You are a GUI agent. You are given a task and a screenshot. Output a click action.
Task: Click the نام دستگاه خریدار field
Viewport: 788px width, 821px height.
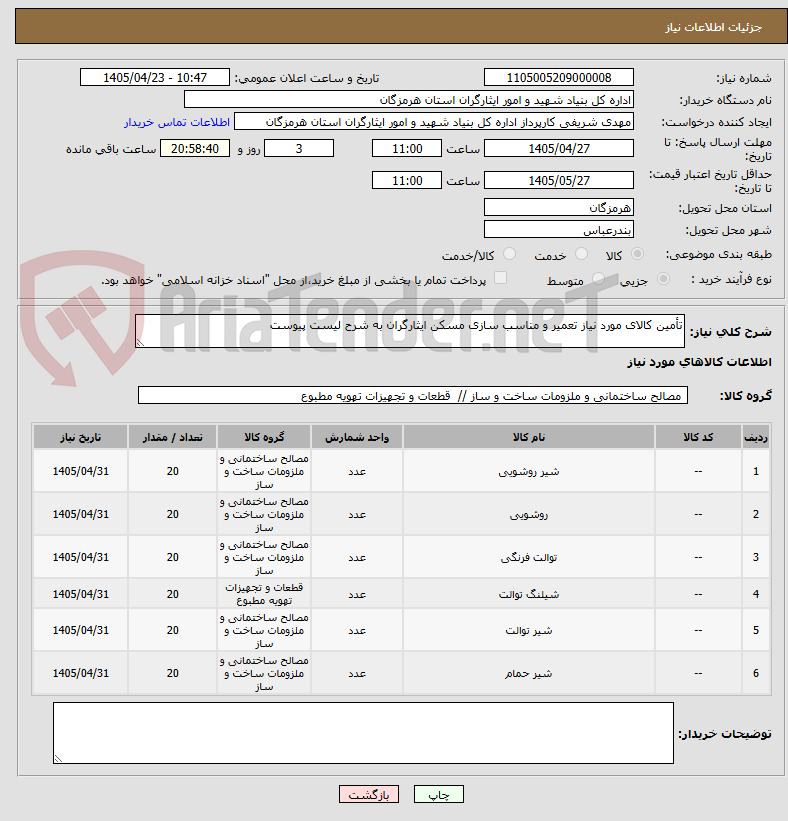click(x=409, y=99)
